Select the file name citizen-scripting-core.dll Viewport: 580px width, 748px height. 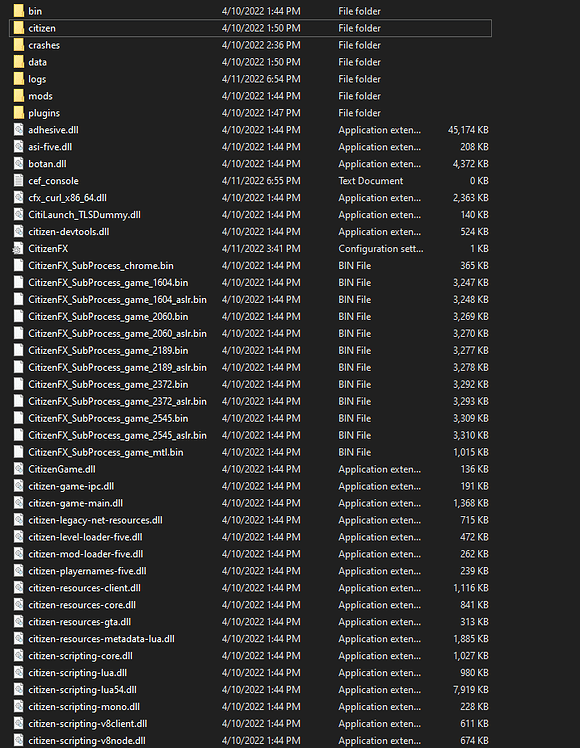81,655
